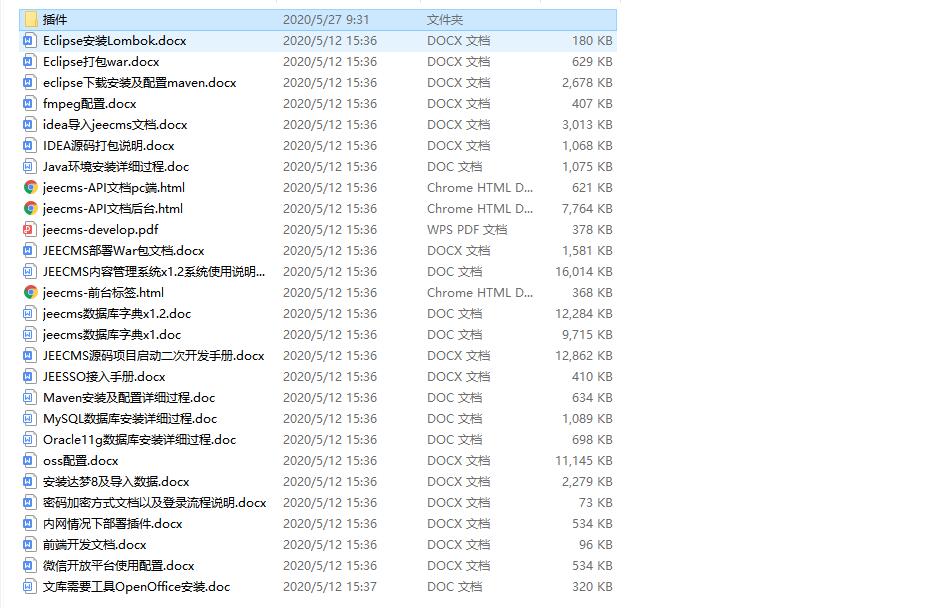Screen dimensions: 947x608
Task: Click the 11,145 KB size value
Action: [x=583, y=461]
